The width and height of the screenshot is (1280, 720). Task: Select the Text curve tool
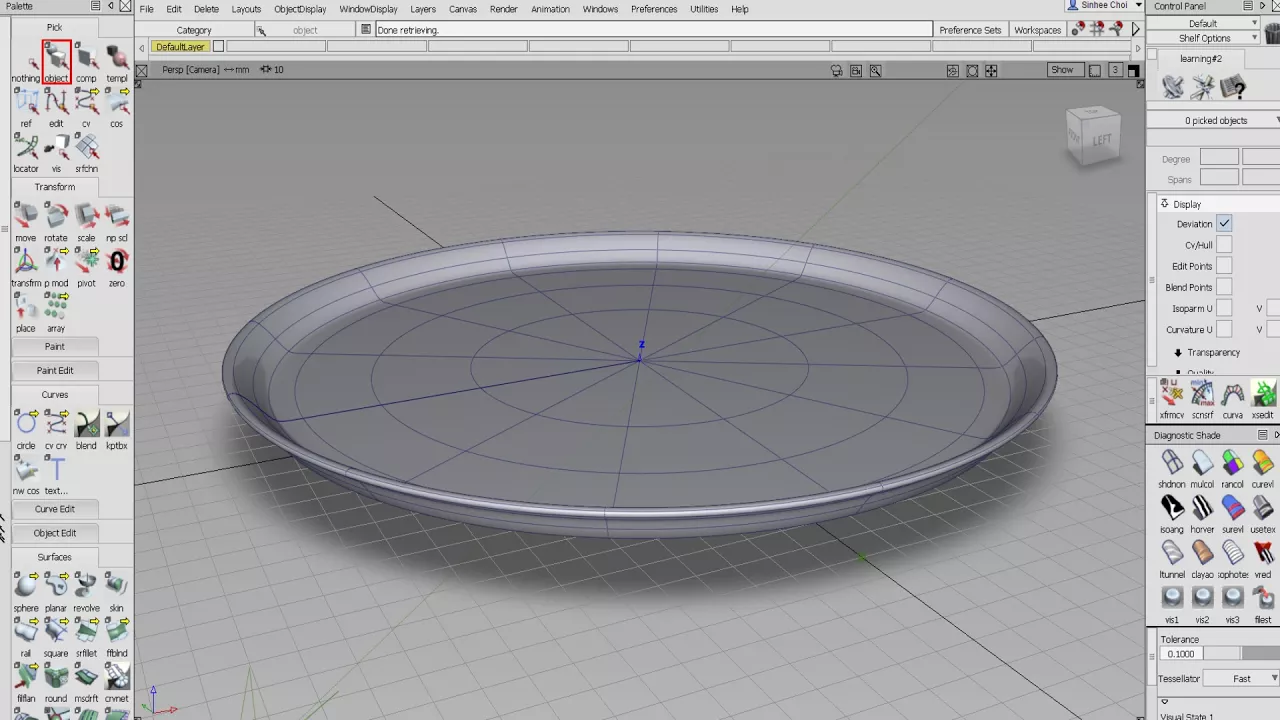coord(56,472)
